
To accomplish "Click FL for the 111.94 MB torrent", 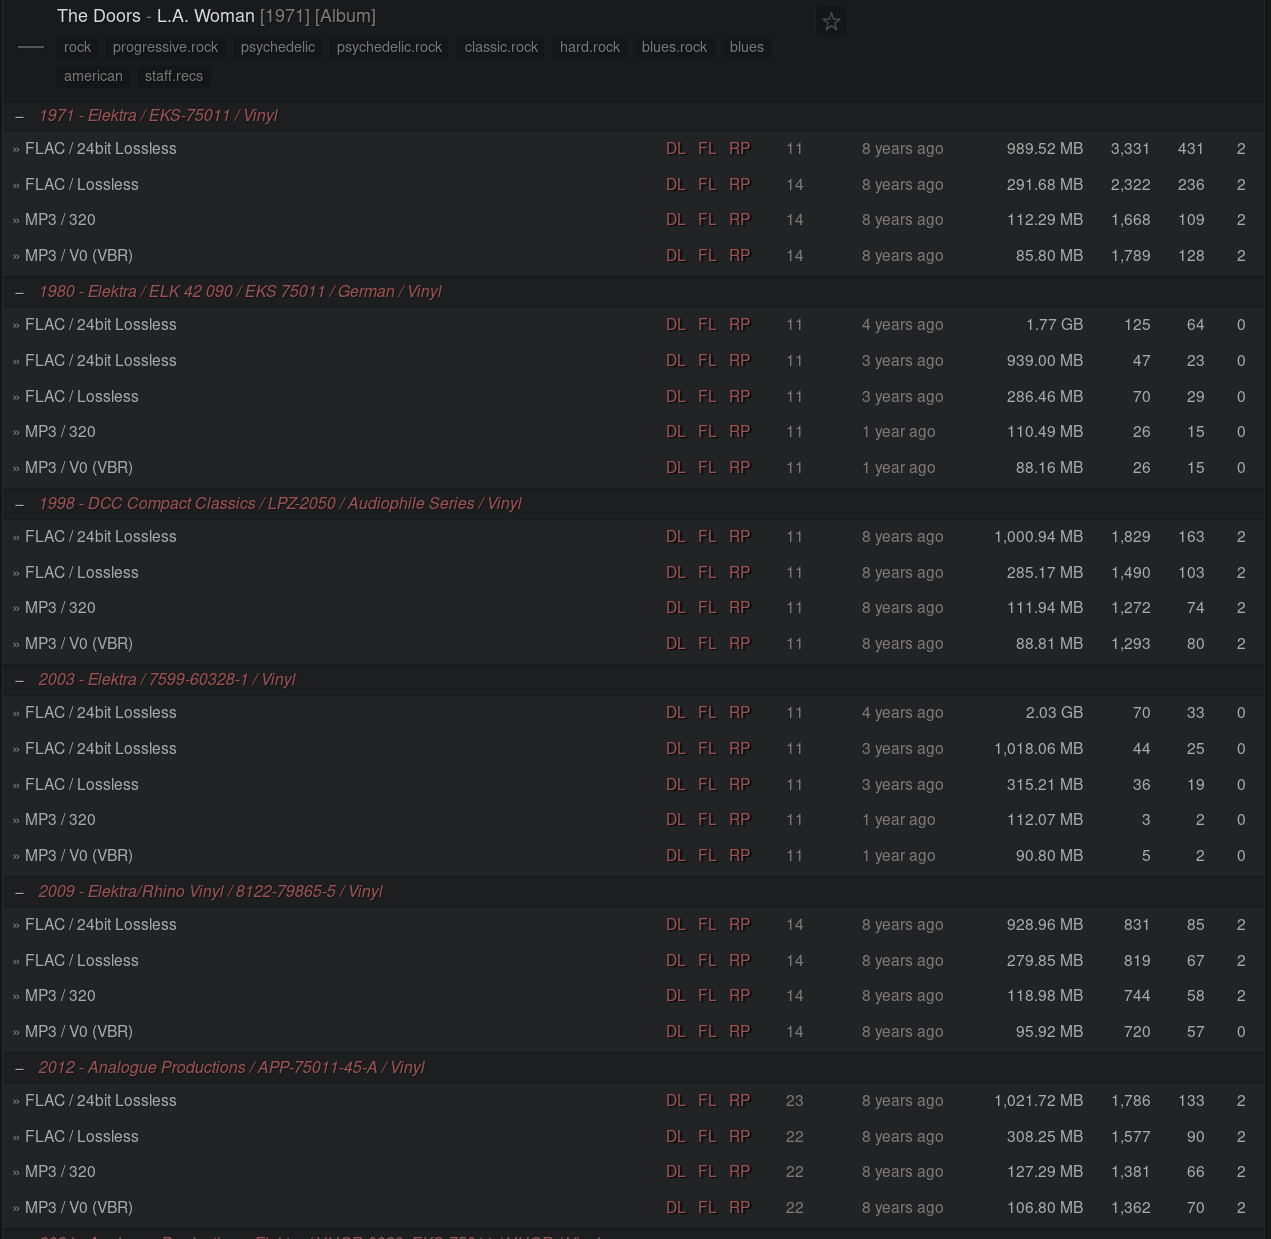I will pos(707,607).
